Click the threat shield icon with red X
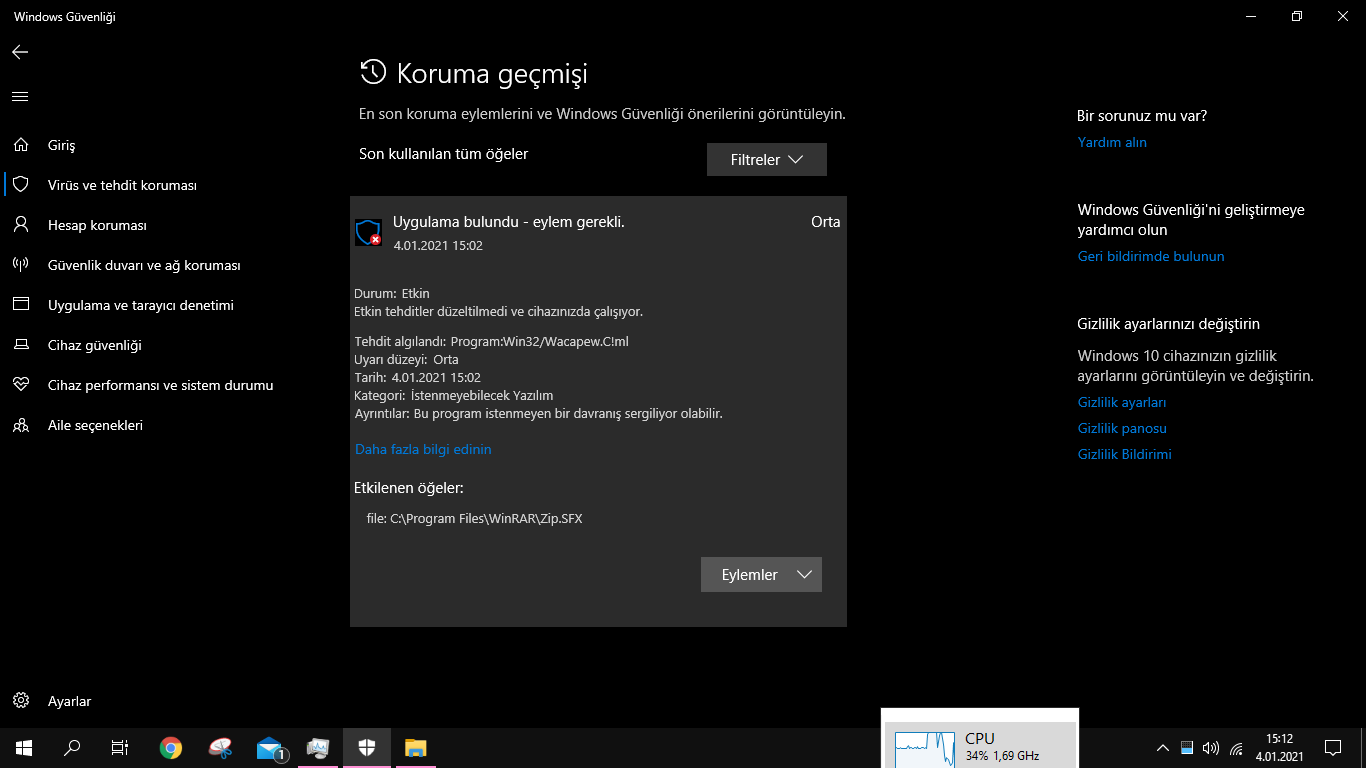 [368, 232]
